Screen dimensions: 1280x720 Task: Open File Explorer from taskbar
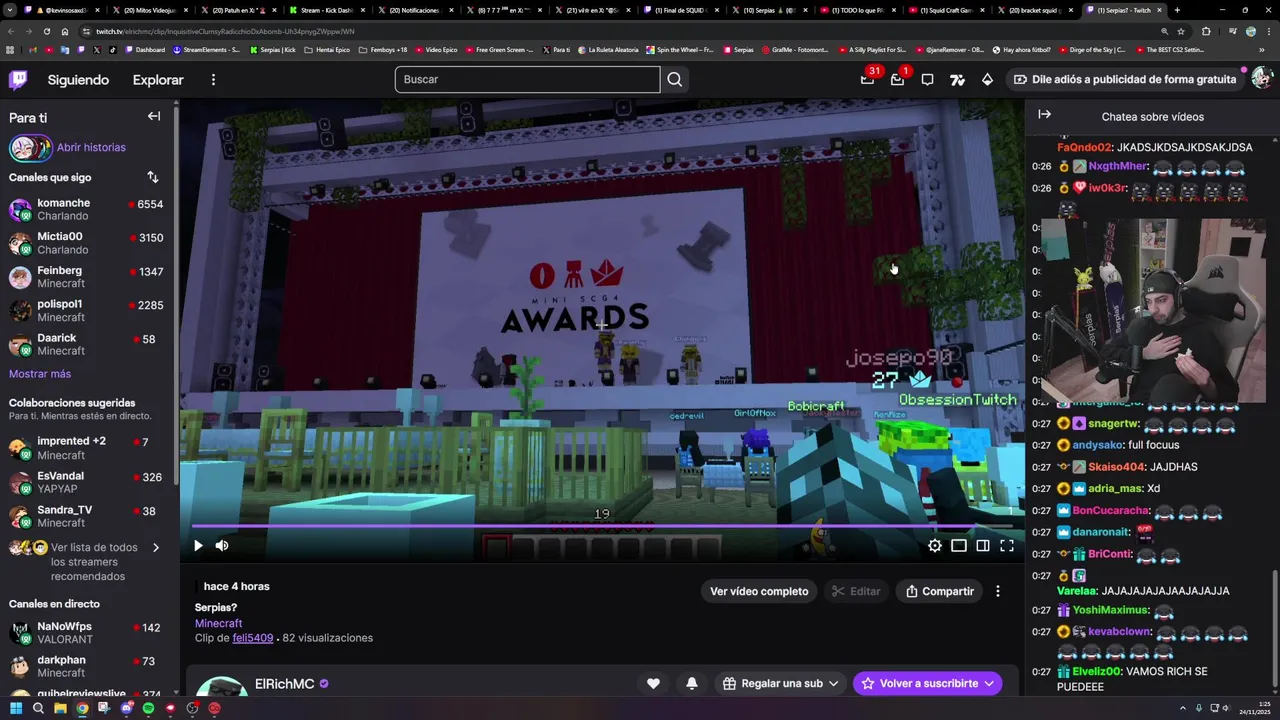tap(60, 708)
